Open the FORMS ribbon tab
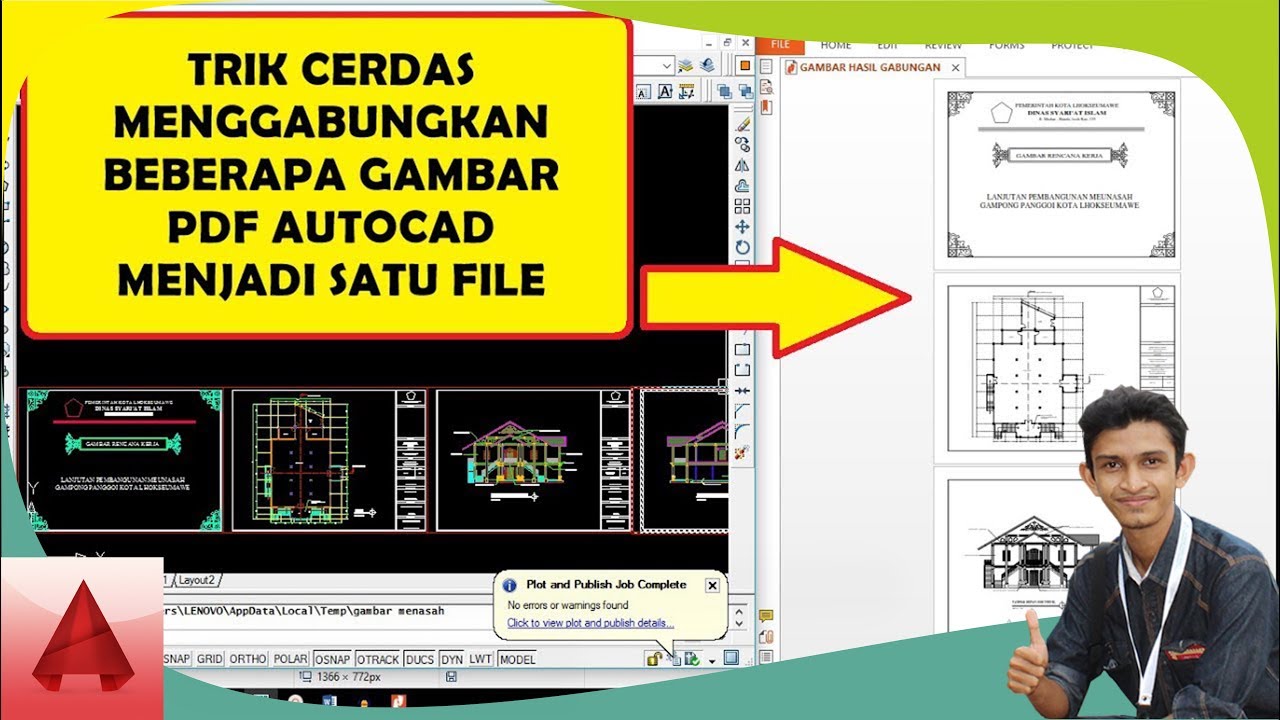Viewport: 1280px width, 720px height. (1006, 45)
